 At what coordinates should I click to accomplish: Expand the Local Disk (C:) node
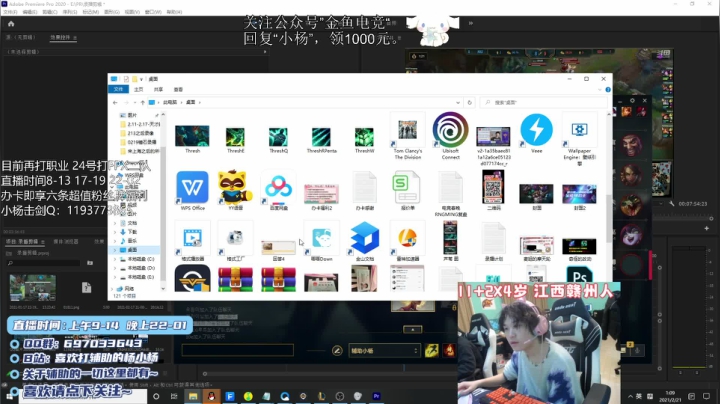(x=115, y=259)
